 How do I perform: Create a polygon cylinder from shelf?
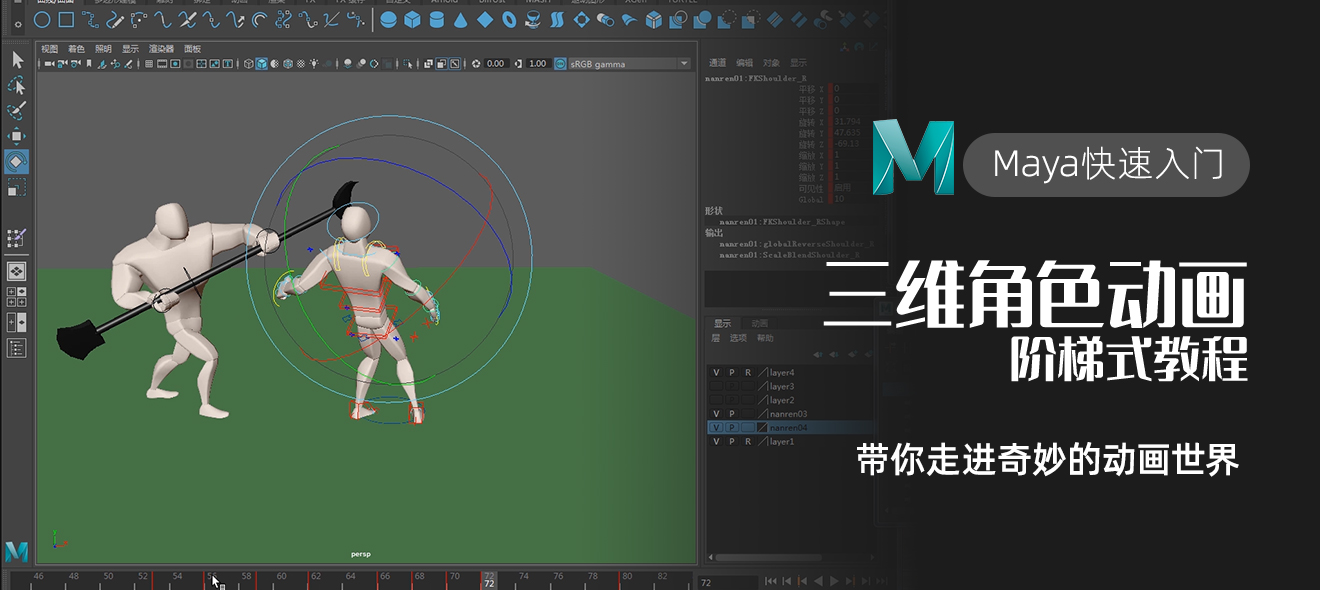click(x=437, y=19)
